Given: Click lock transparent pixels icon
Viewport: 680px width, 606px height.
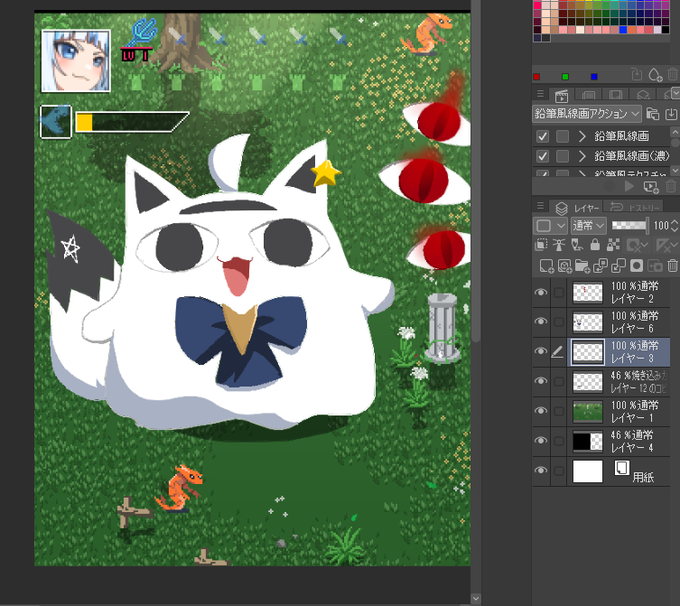Looking at the screenshot, I should (x=613, y=245).
